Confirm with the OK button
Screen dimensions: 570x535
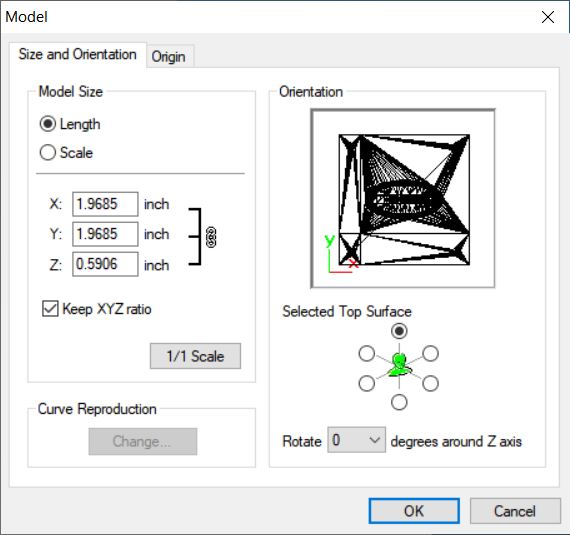pyautogui.click(x=414, y=511)
